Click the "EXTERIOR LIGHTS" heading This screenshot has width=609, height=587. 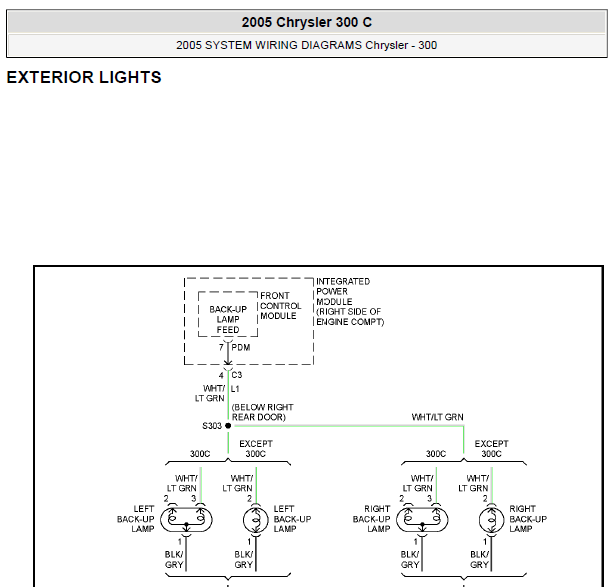pos(84,77)
